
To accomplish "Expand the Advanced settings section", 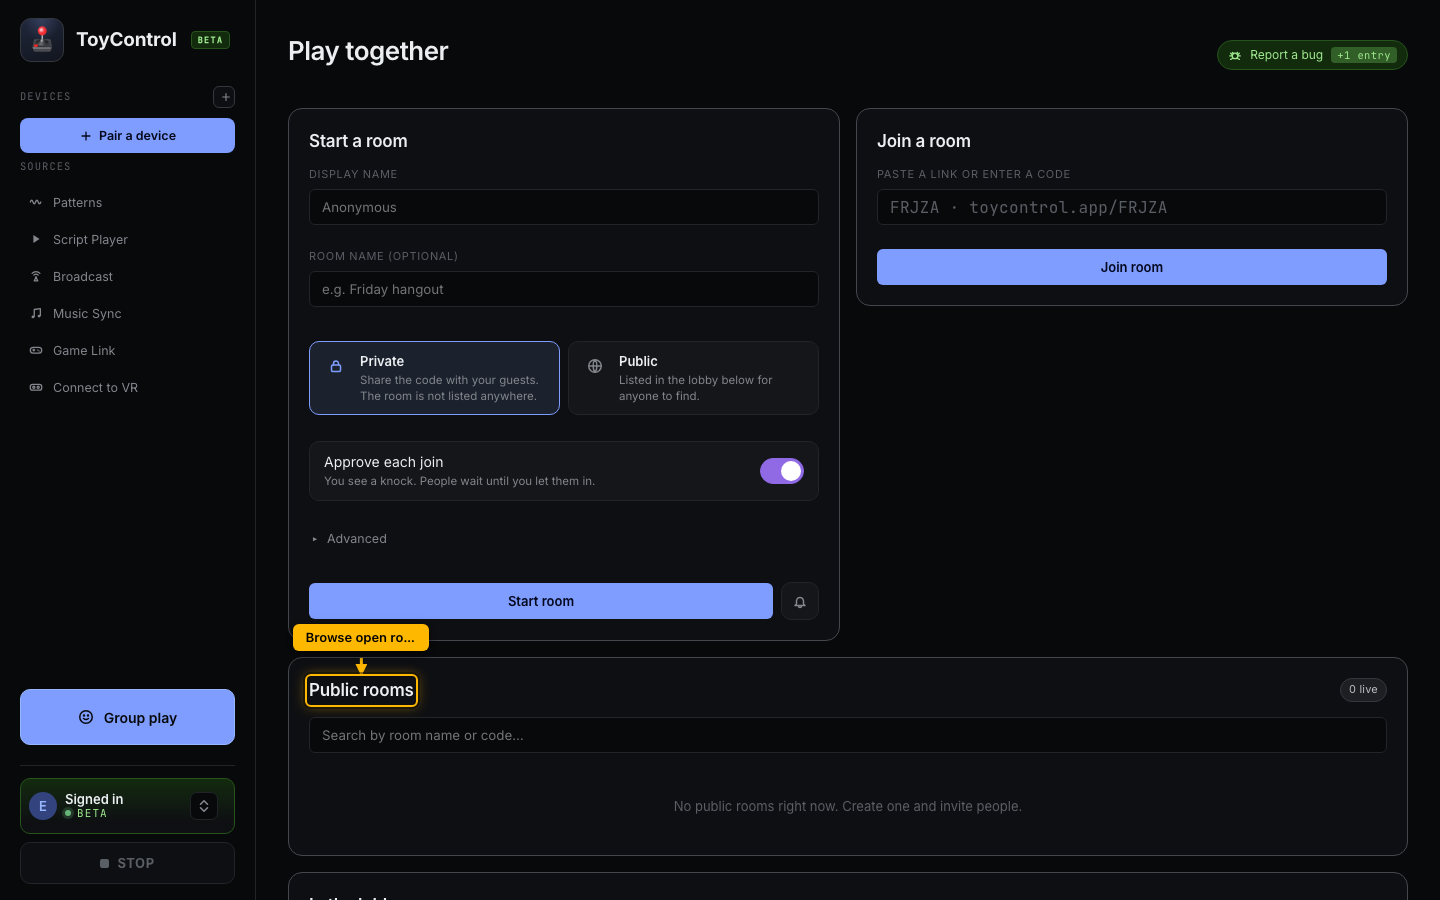I will (350, 539).
